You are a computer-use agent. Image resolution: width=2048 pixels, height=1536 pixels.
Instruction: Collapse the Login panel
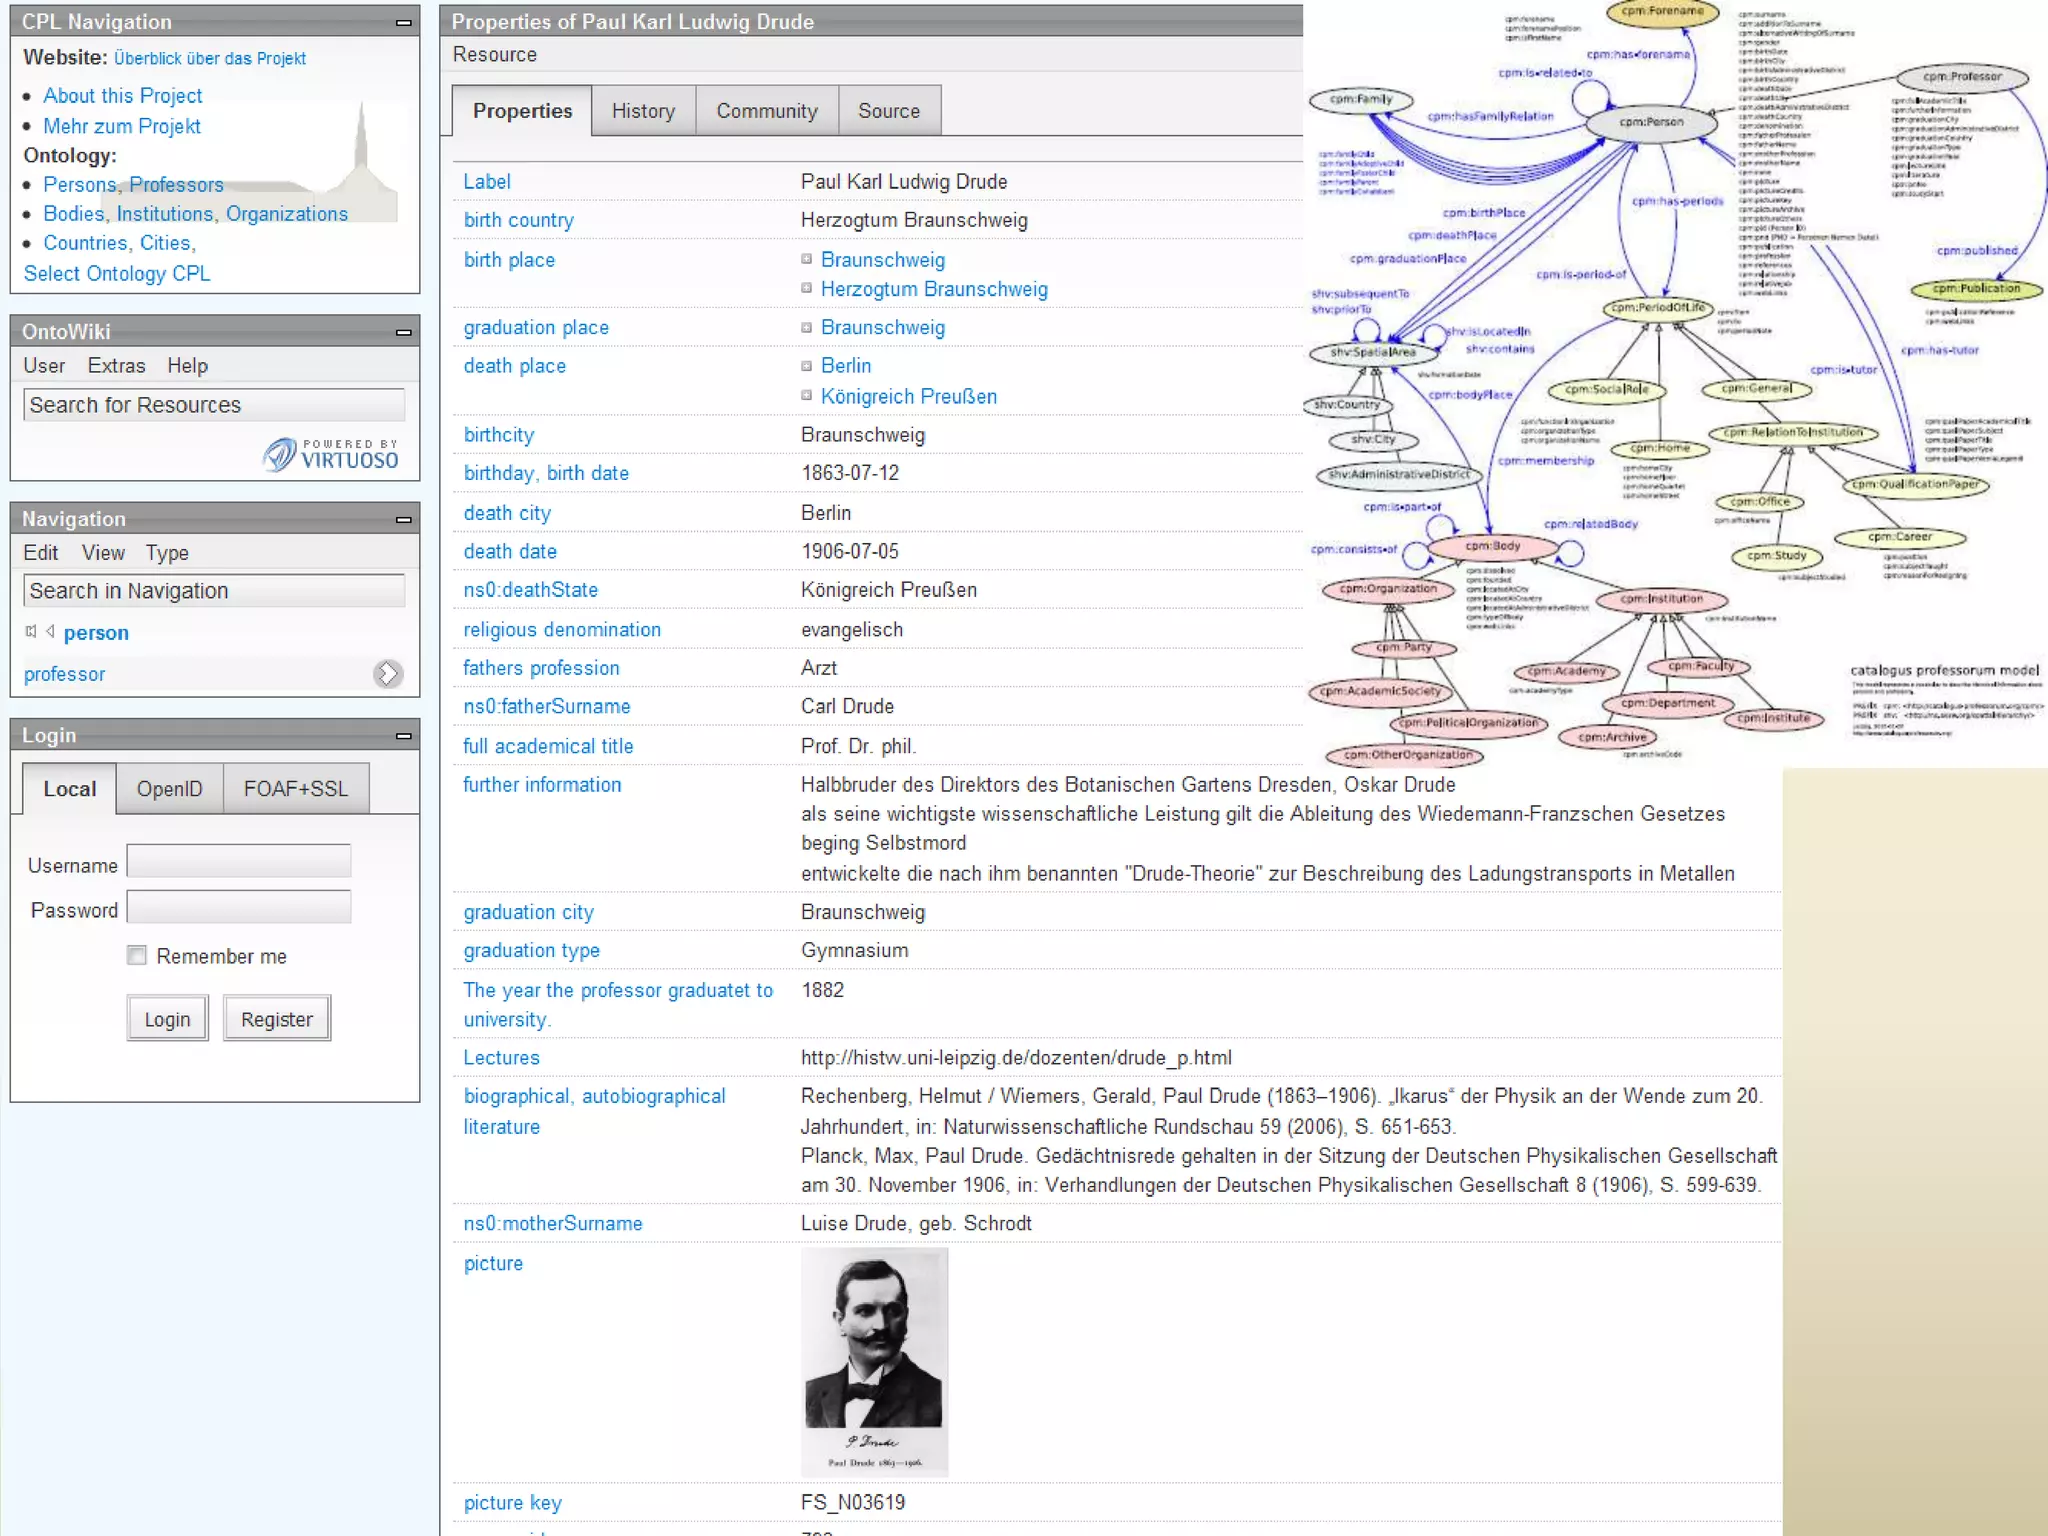tap(403, 736)
